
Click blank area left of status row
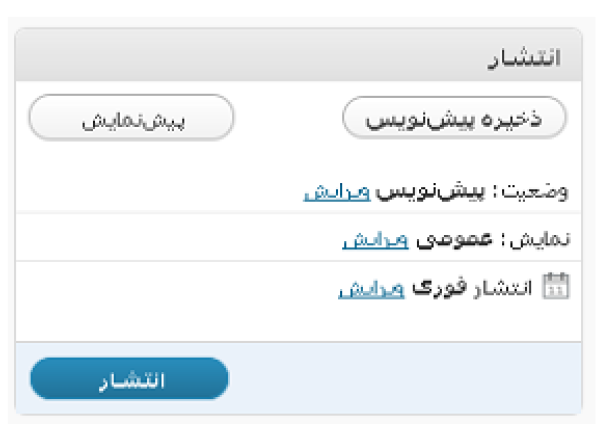157,191
